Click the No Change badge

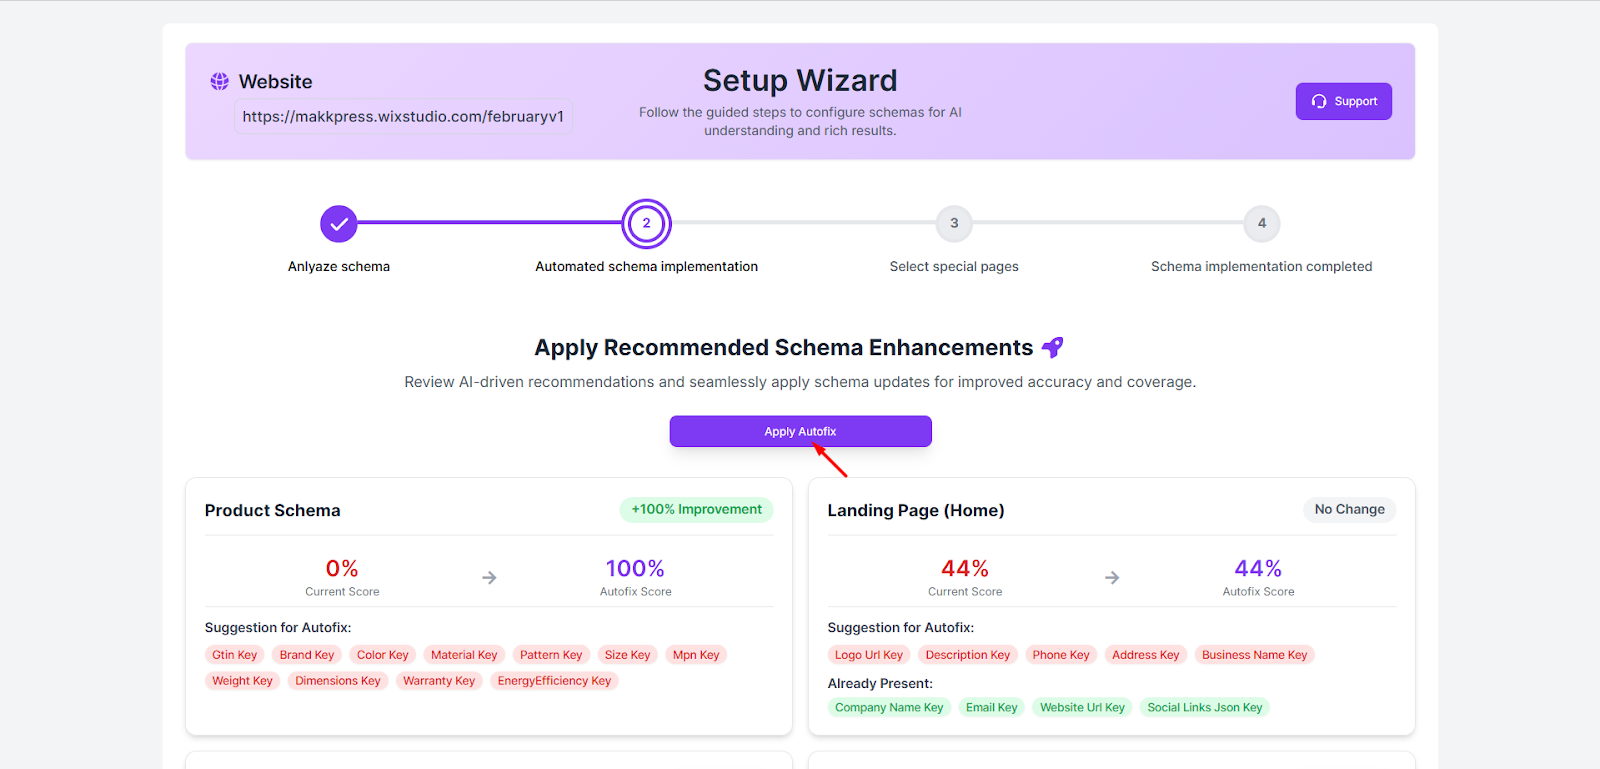[1349, 510]
